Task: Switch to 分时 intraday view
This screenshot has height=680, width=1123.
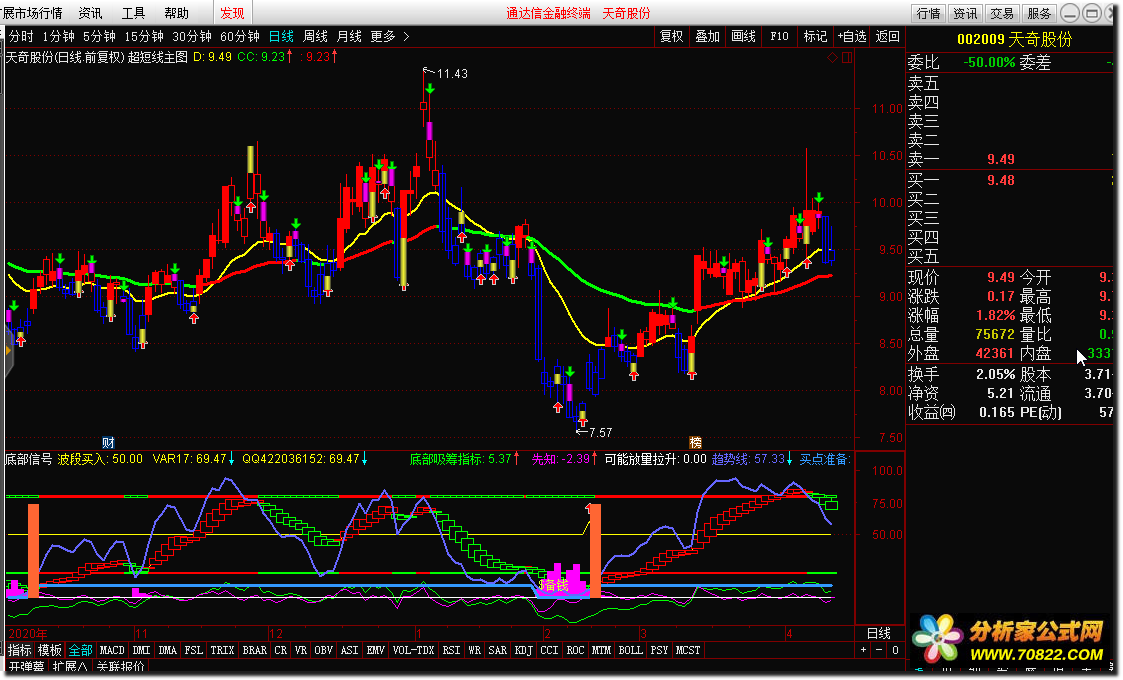Action: pyautogui.click(x=21, y=36)
